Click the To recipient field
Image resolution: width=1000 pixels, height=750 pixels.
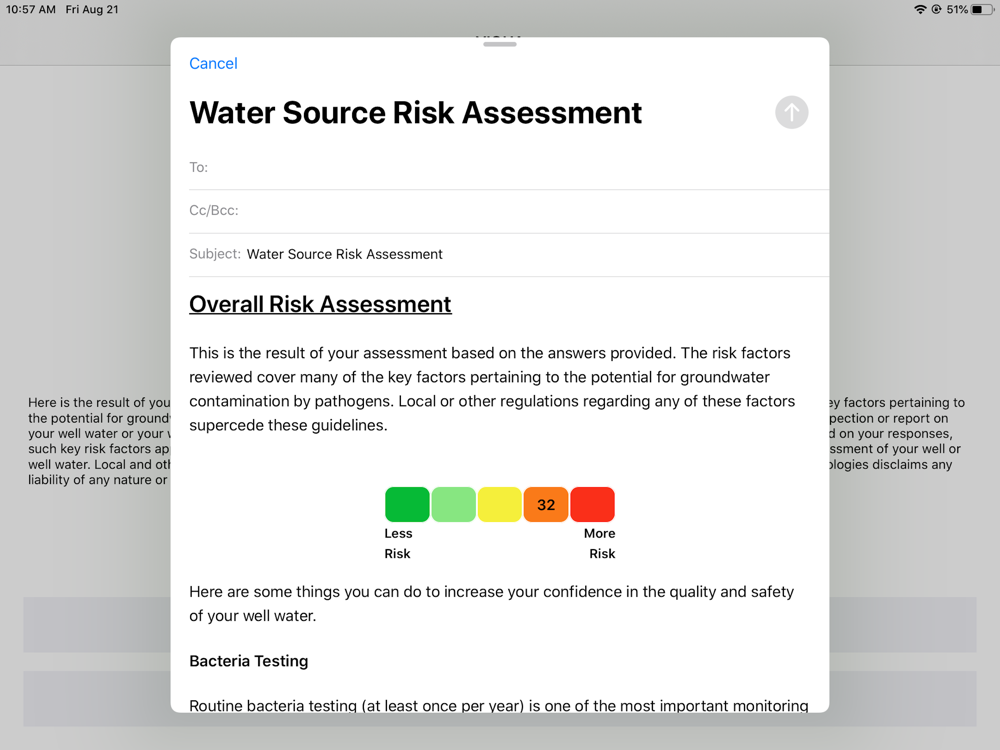pos(509,168)
